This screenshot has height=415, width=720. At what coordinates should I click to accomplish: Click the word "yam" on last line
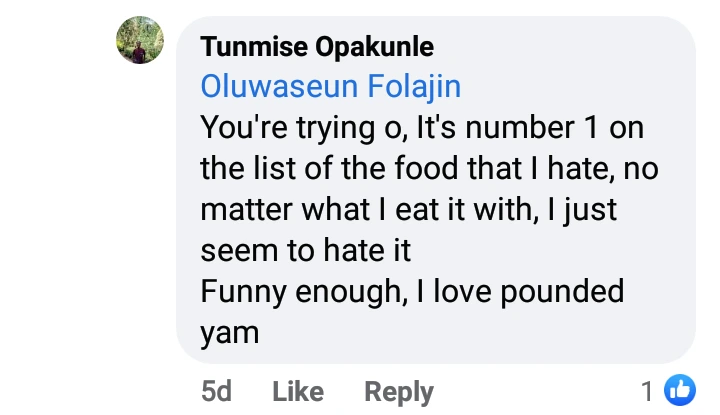pos(230,333)
